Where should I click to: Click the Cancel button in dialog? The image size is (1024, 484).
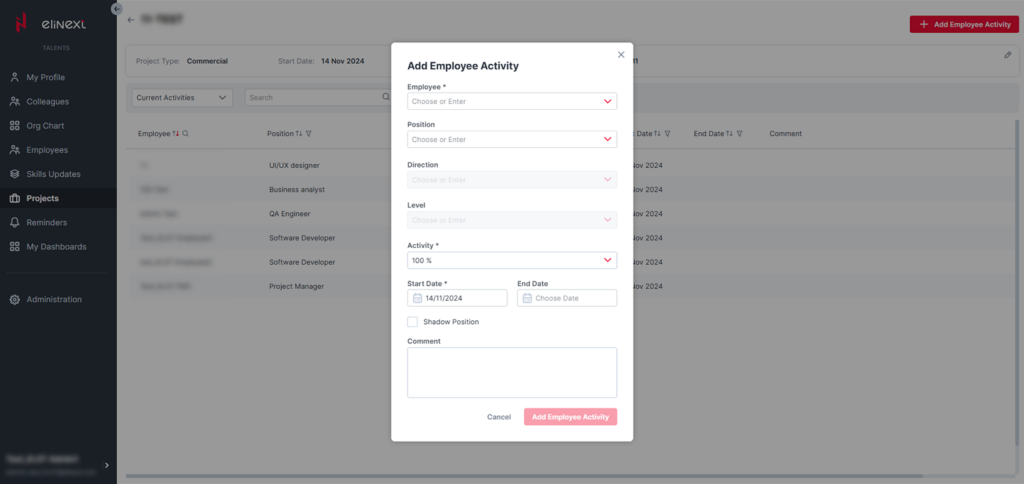[x=499, y=417]
